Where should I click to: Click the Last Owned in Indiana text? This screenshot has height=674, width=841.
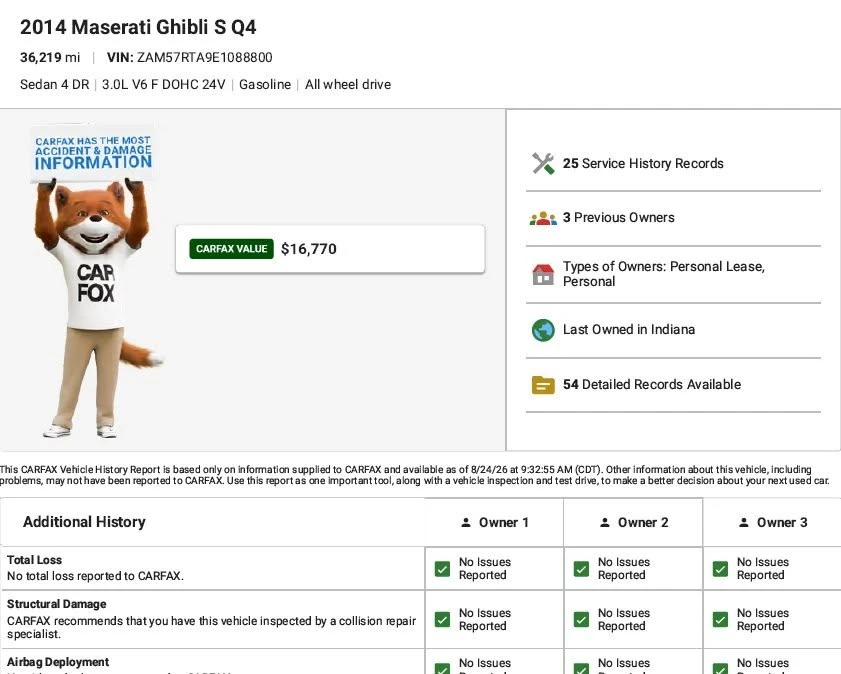coord(629,330)
